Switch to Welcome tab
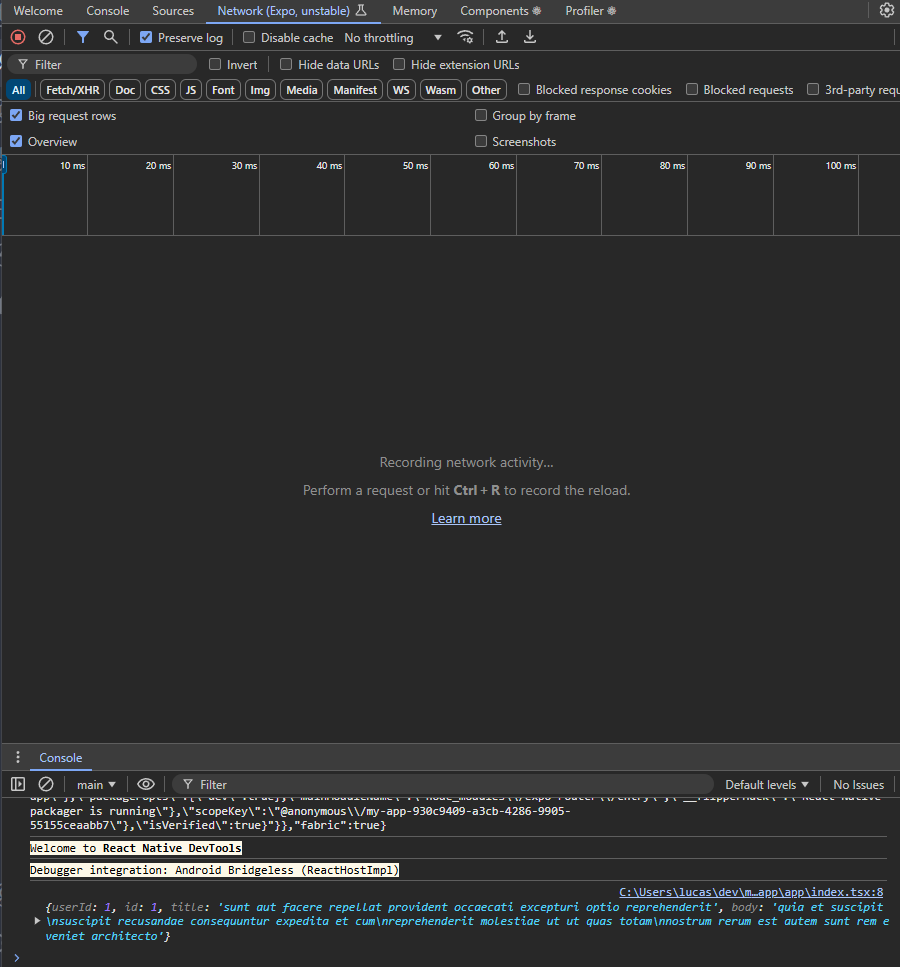This screenshot has height=967, width=900. point(38,11)
